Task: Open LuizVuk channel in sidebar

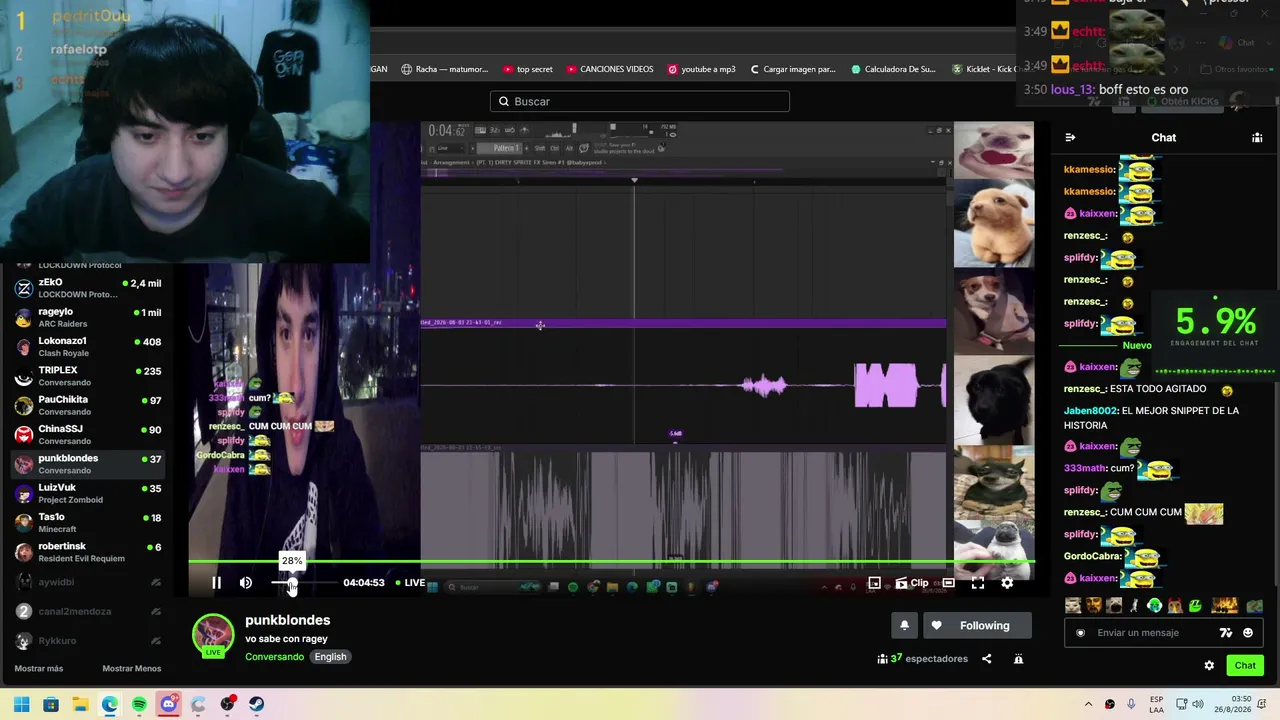Action: coord(87,493)
